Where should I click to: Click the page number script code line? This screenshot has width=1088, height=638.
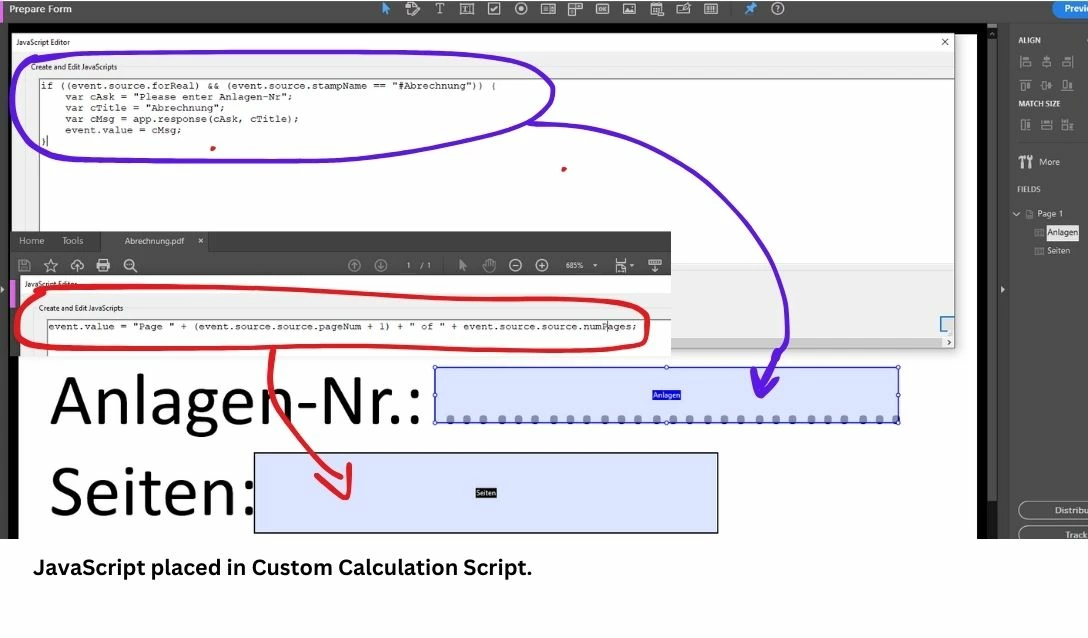(342, 326)
